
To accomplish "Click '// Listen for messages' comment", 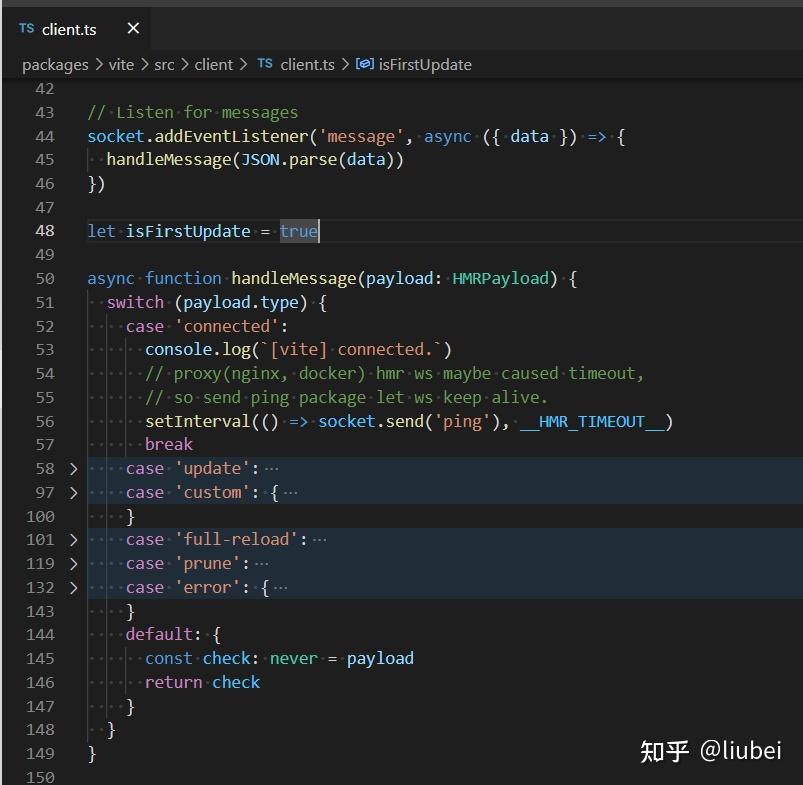I will [x=193, y=113].
